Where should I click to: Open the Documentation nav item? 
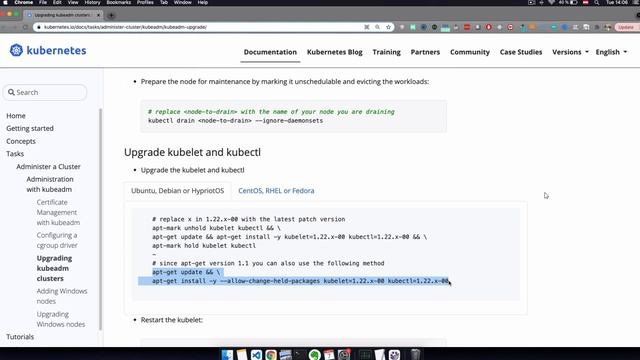coord(270,52)
